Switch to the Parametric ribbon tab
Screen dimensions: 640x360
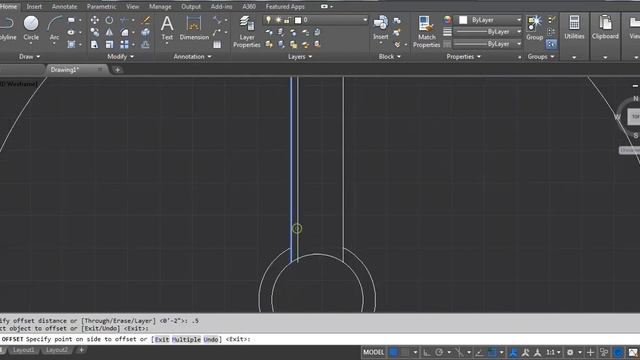(x=101, y=7)
